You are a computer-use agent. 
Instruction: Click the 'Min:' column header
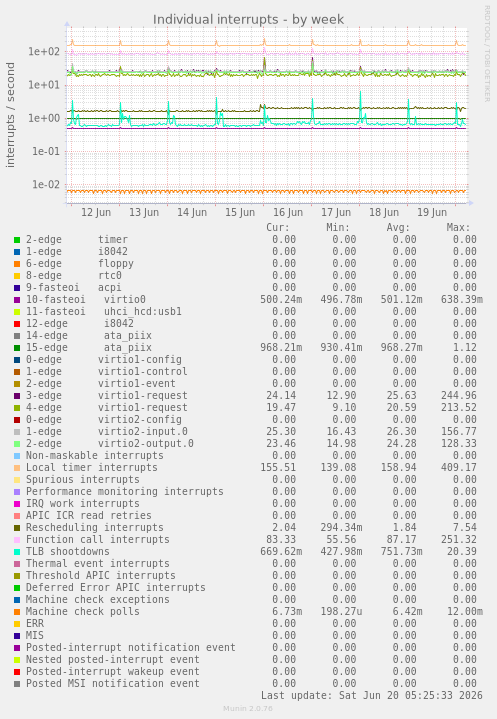point(338,227)
